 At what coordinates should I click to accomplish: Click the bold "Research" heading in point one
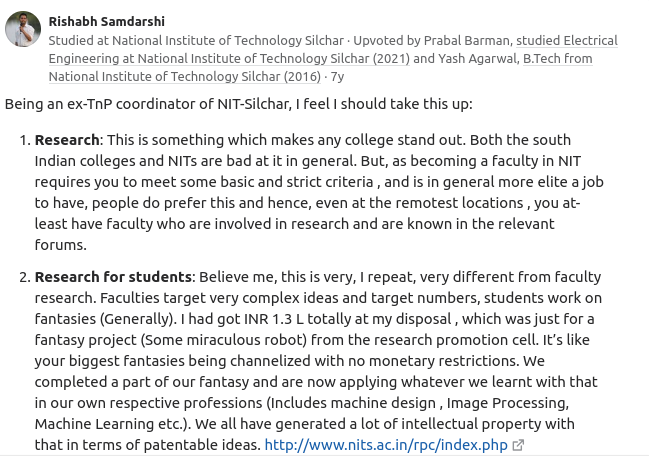(67, 140)
